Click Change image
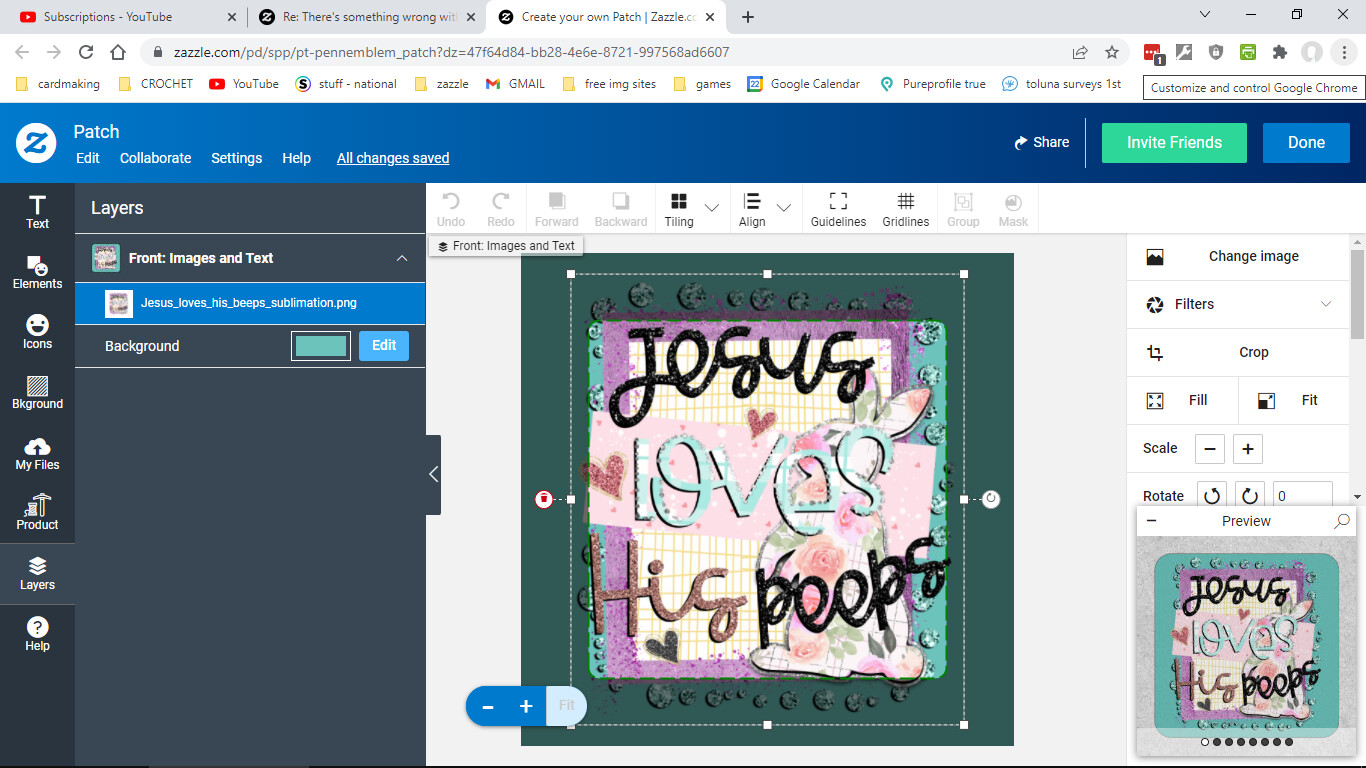The width and height of the screenshot is (1366, 768). (1238, 256)
